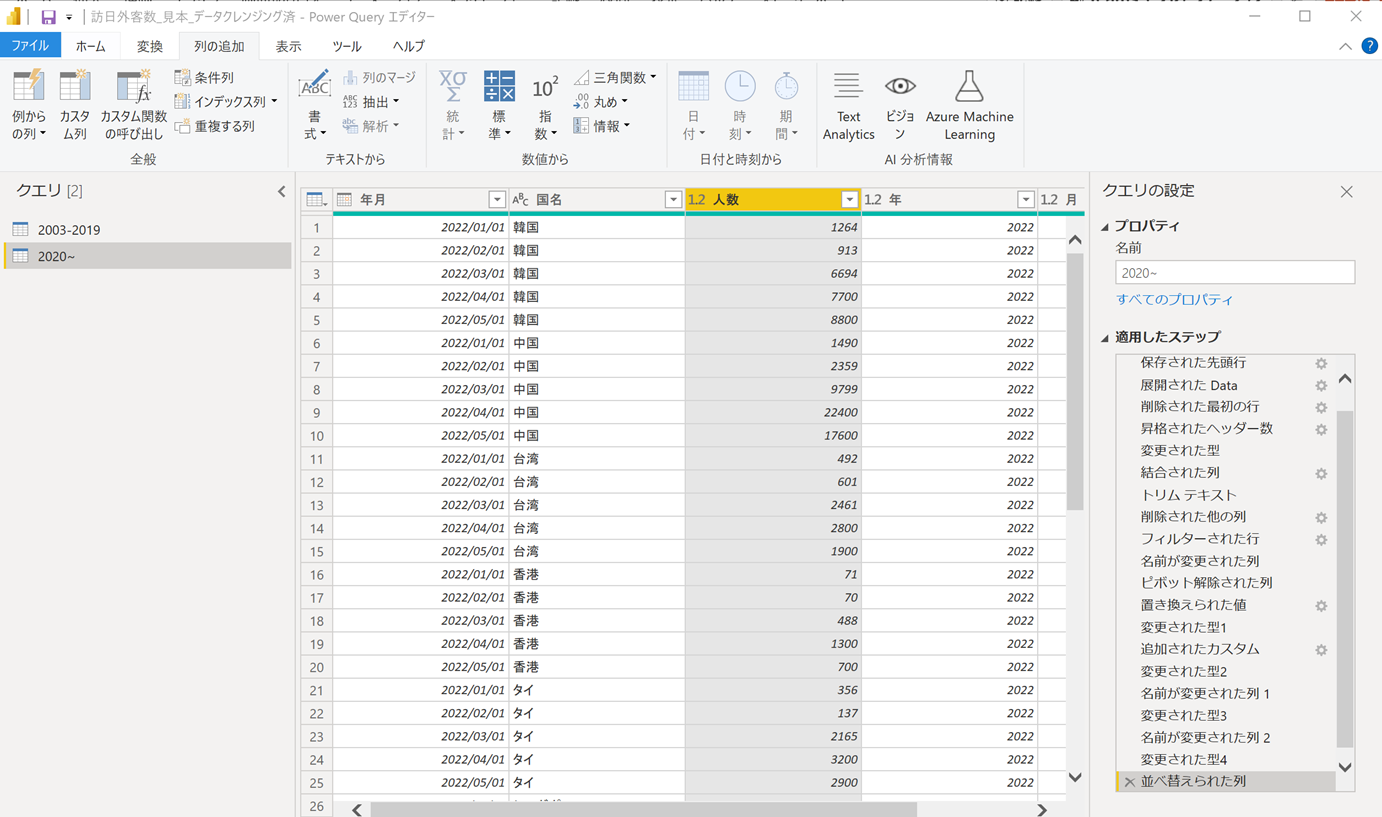Click the Vision (ビジョン) eye icon
Viewport: 1382px width, 817px height.
tap(900, 87)
